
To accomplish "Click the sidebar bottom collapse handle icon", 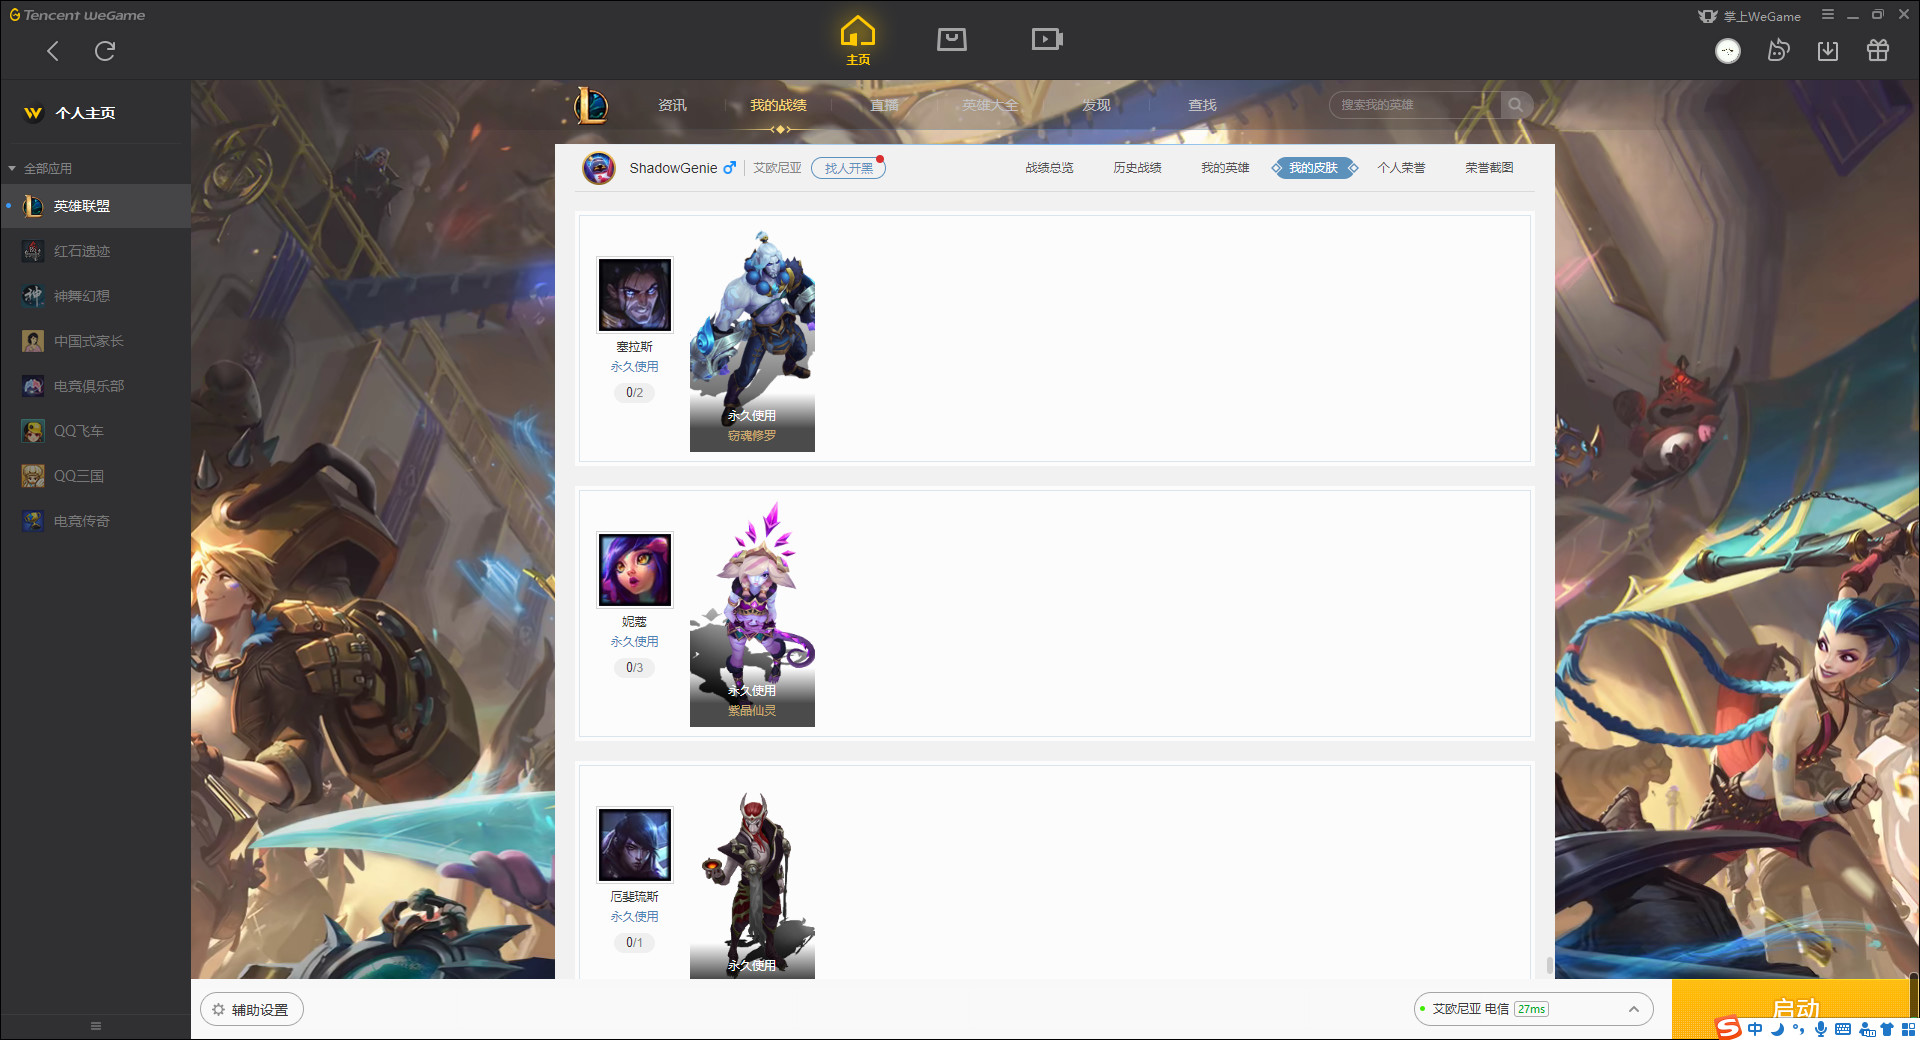I will point(96,1026).
